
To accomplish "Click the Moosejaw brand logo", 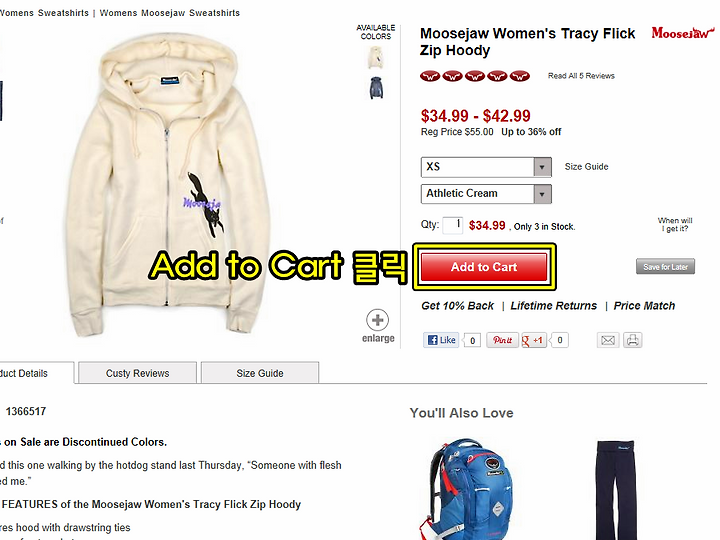I will click(683, 33).
